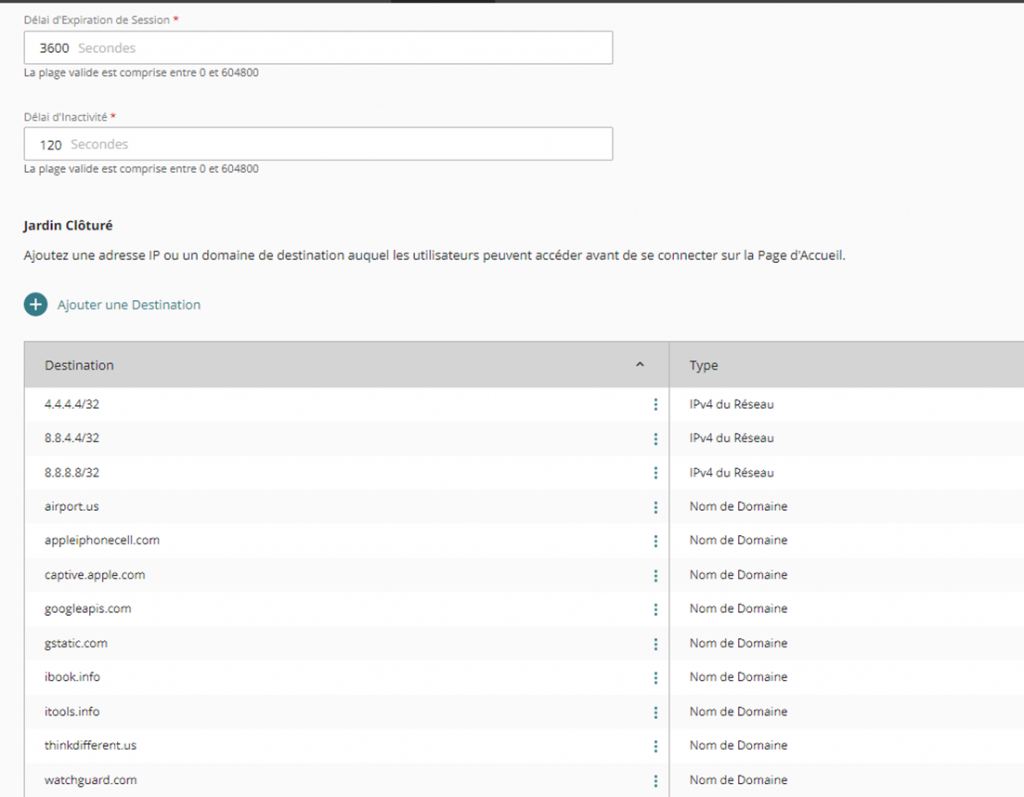Focus the Délai d'Expiration de Session field
Viewport: 1024px width, 797px height.
click(x=318, y=48)
